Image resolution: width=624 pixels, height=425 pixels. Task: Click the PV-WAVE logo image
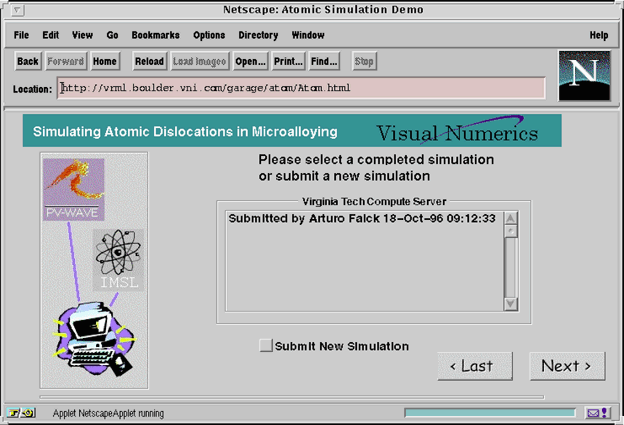(74, 189)
